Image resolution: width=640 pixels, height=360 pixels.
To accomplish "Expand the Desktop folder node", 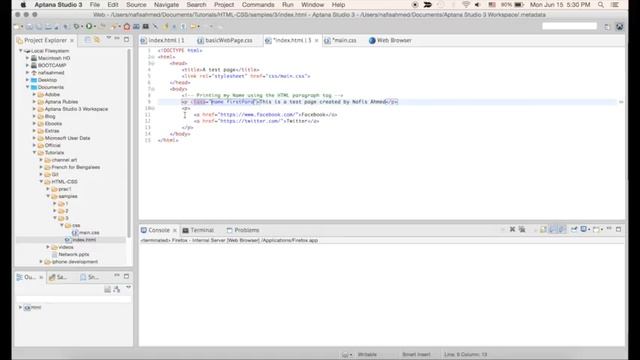I will (28, 80).
